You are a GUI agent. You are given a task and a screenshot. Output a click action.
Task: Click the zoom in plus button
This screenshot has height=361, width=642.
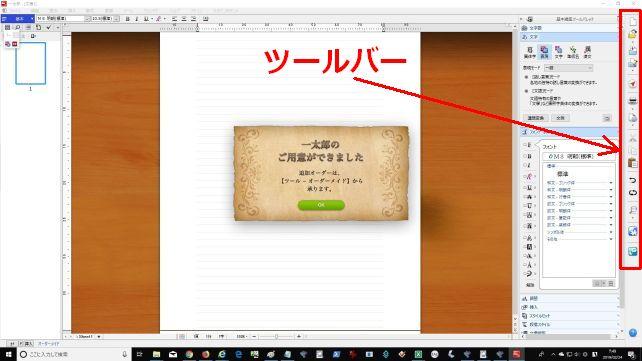tap(299, 336)
